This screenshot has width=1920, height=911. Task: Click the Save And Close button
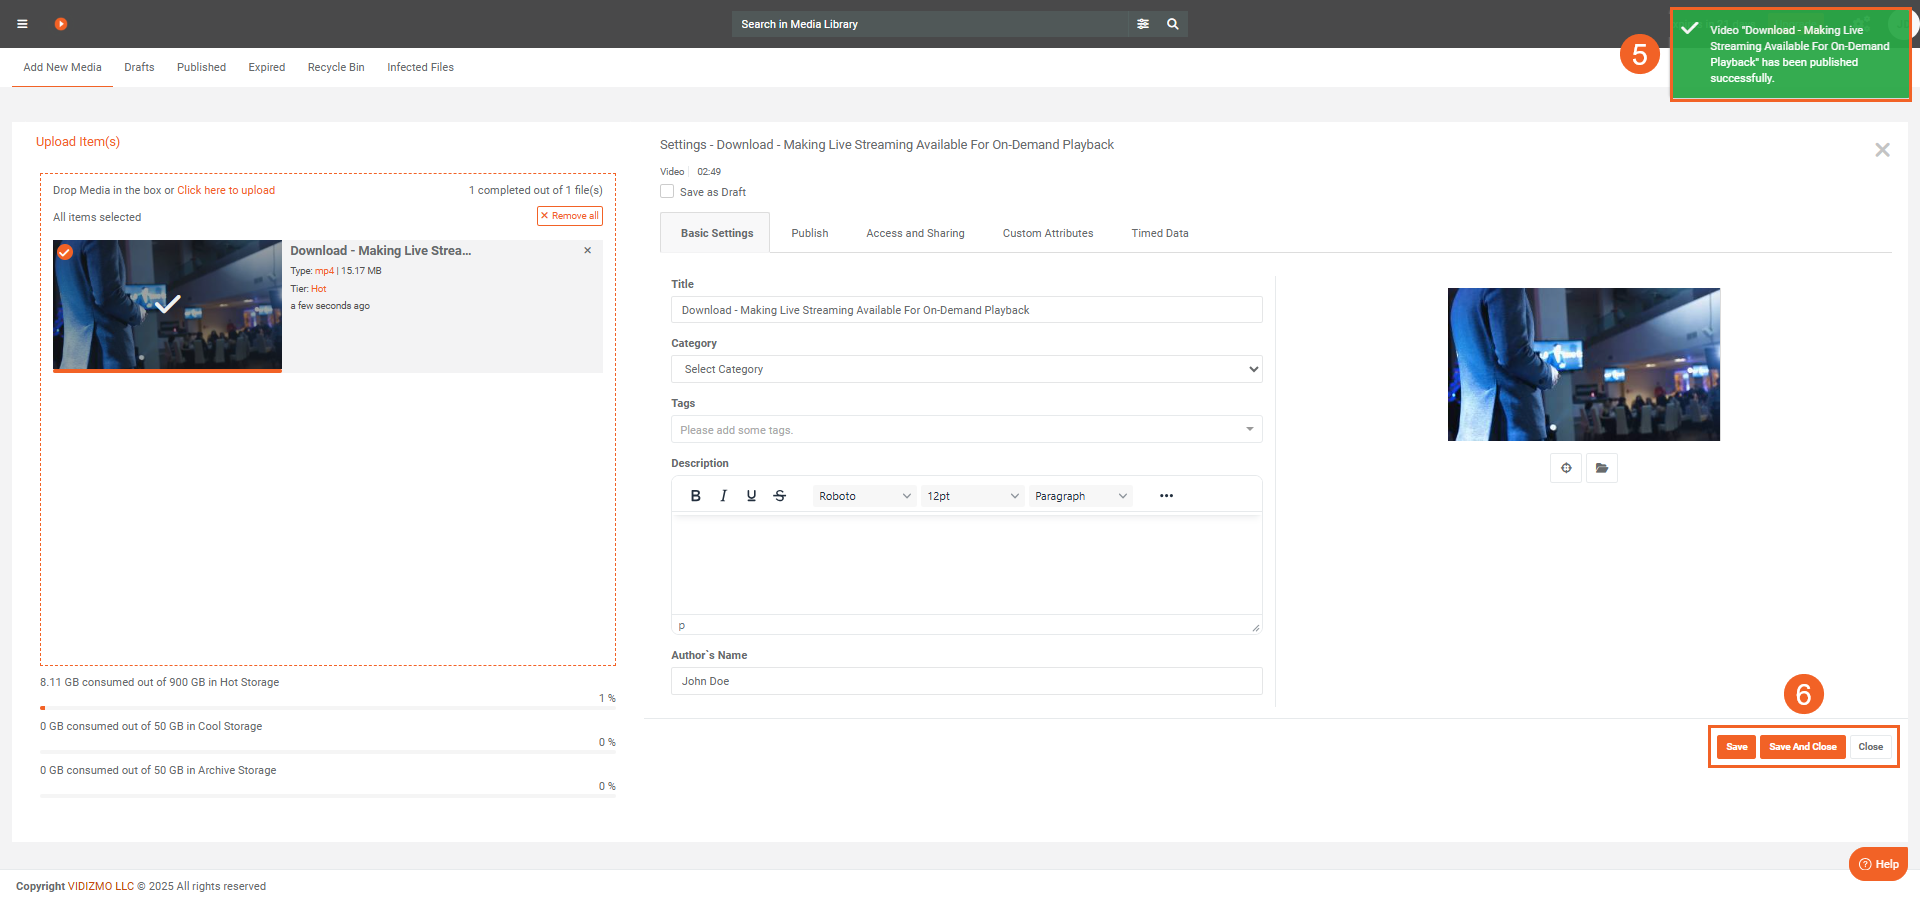tap(1802, 747)
